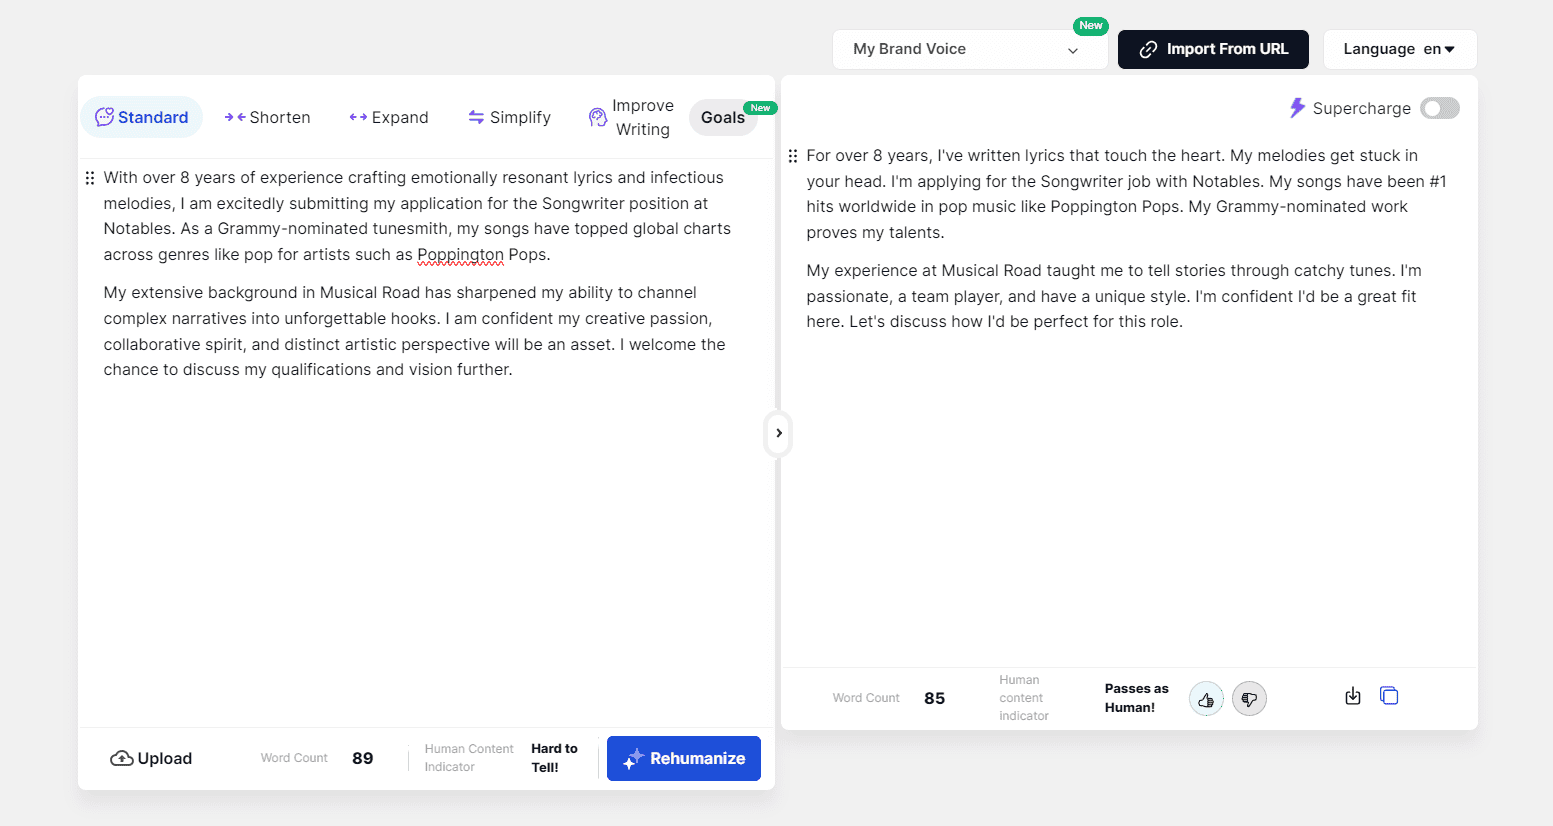Click the link icon in Import From URL
The image size is (1553, 826).
point(1148,49)
